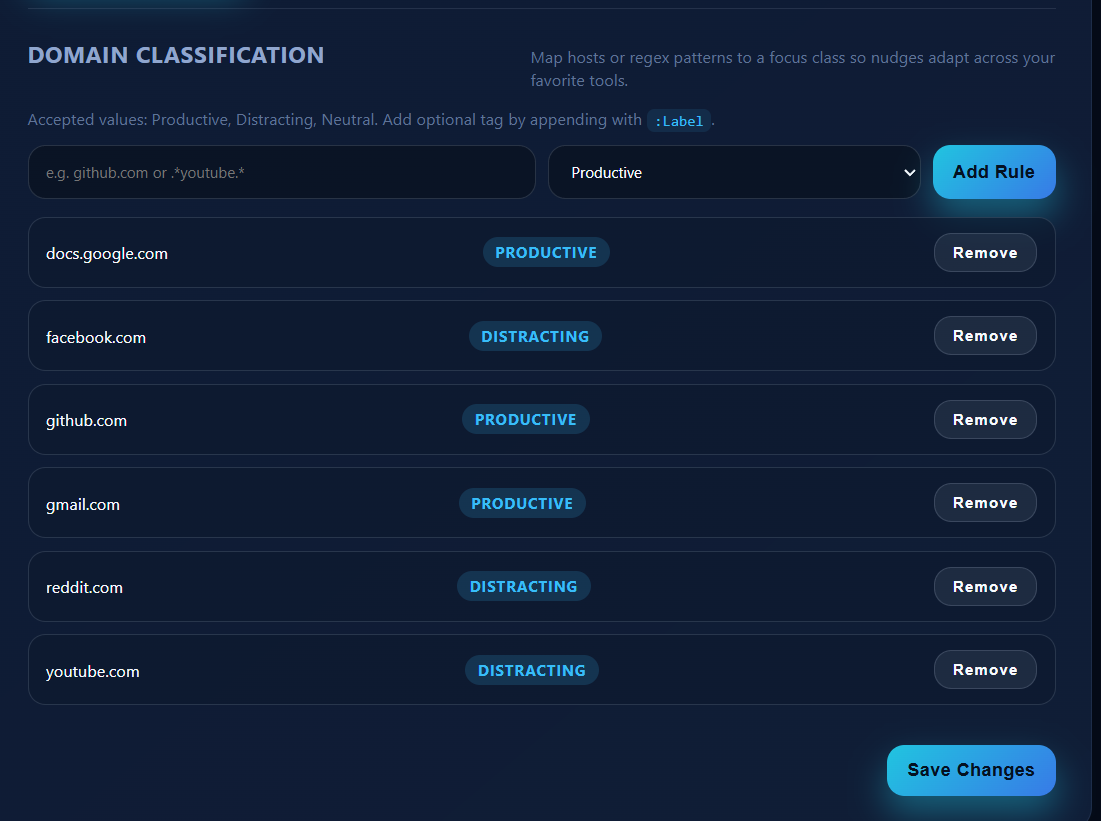Remove the facebook.com rule
The height and width of the screenshot is (821, 1101).
coord(984,336)
